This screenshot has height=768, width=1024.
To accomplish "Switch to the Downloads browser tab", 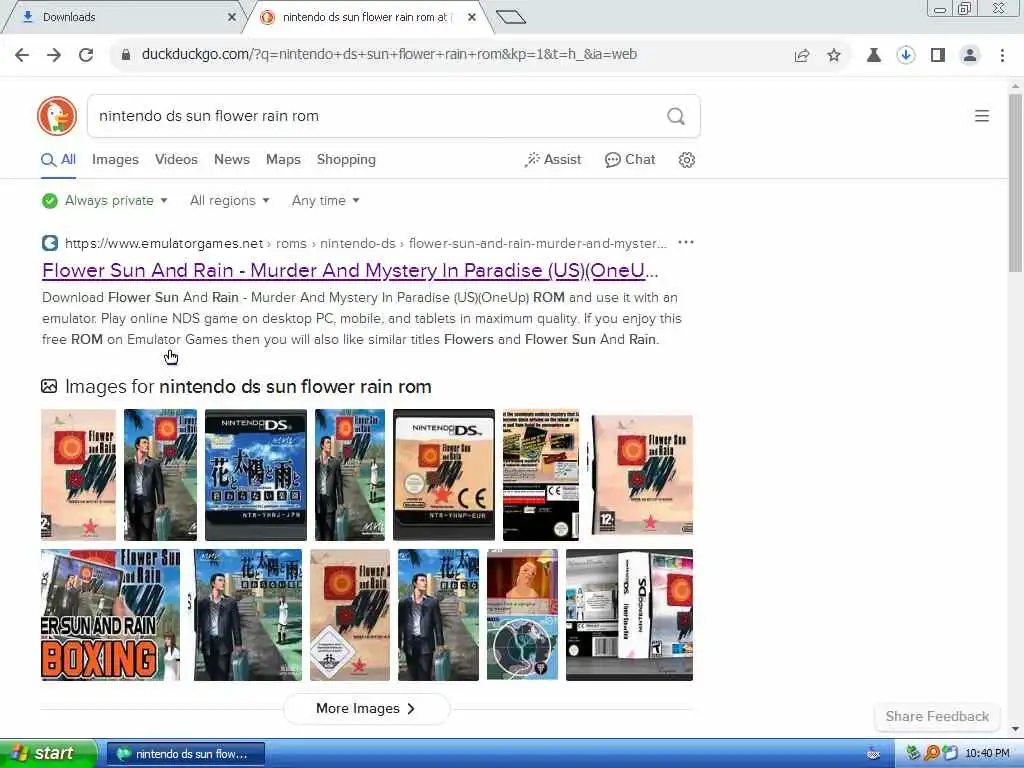I will pyautogui.click(x=124, y=17).
